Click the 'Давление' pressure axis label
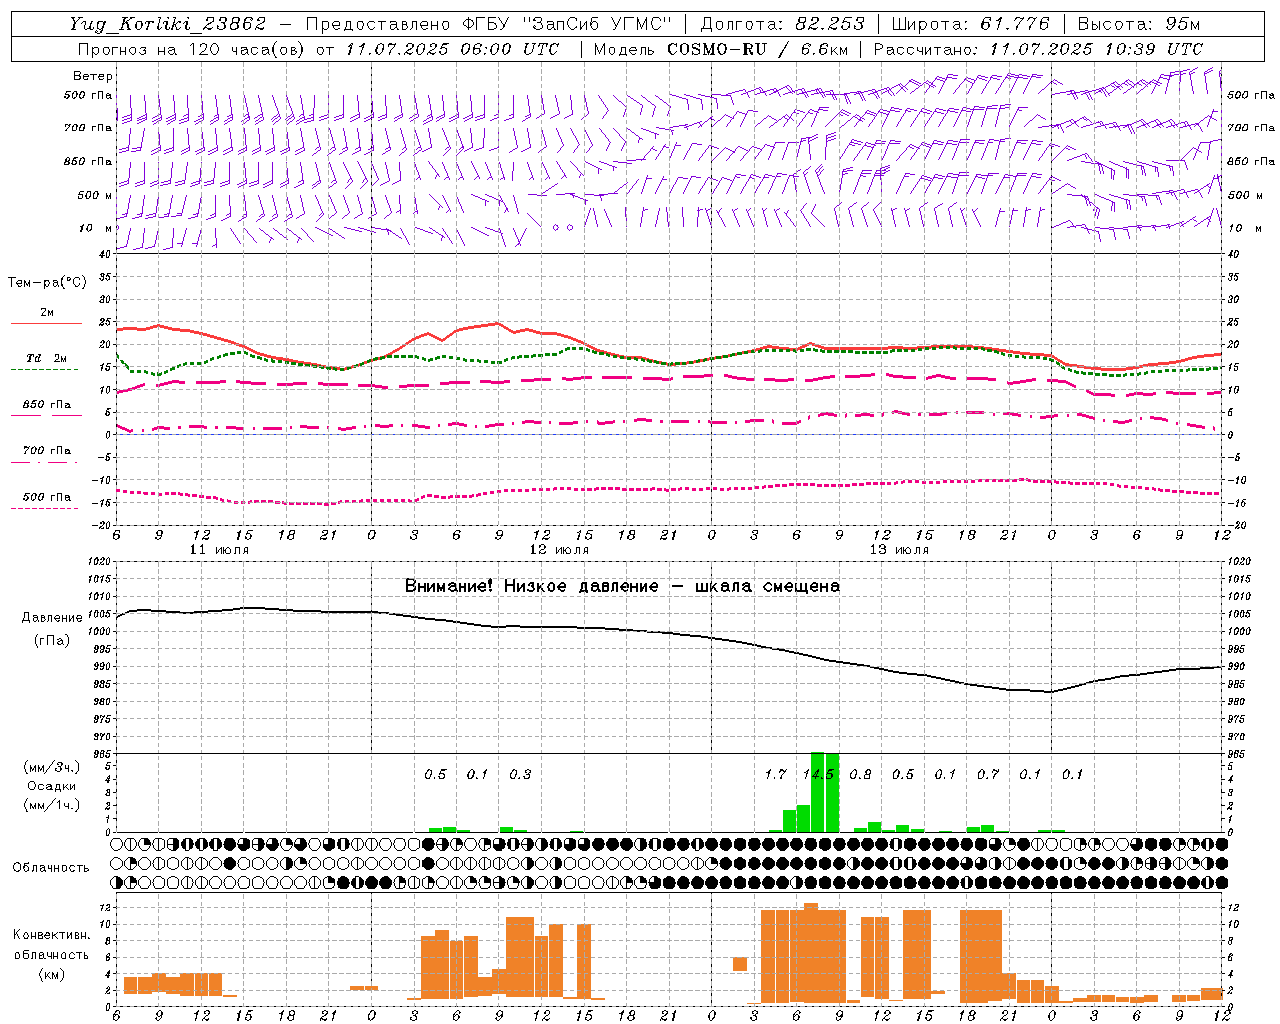Viewport: 1280px width, 1024px height. pyautogui.click(x=51, y=618)
